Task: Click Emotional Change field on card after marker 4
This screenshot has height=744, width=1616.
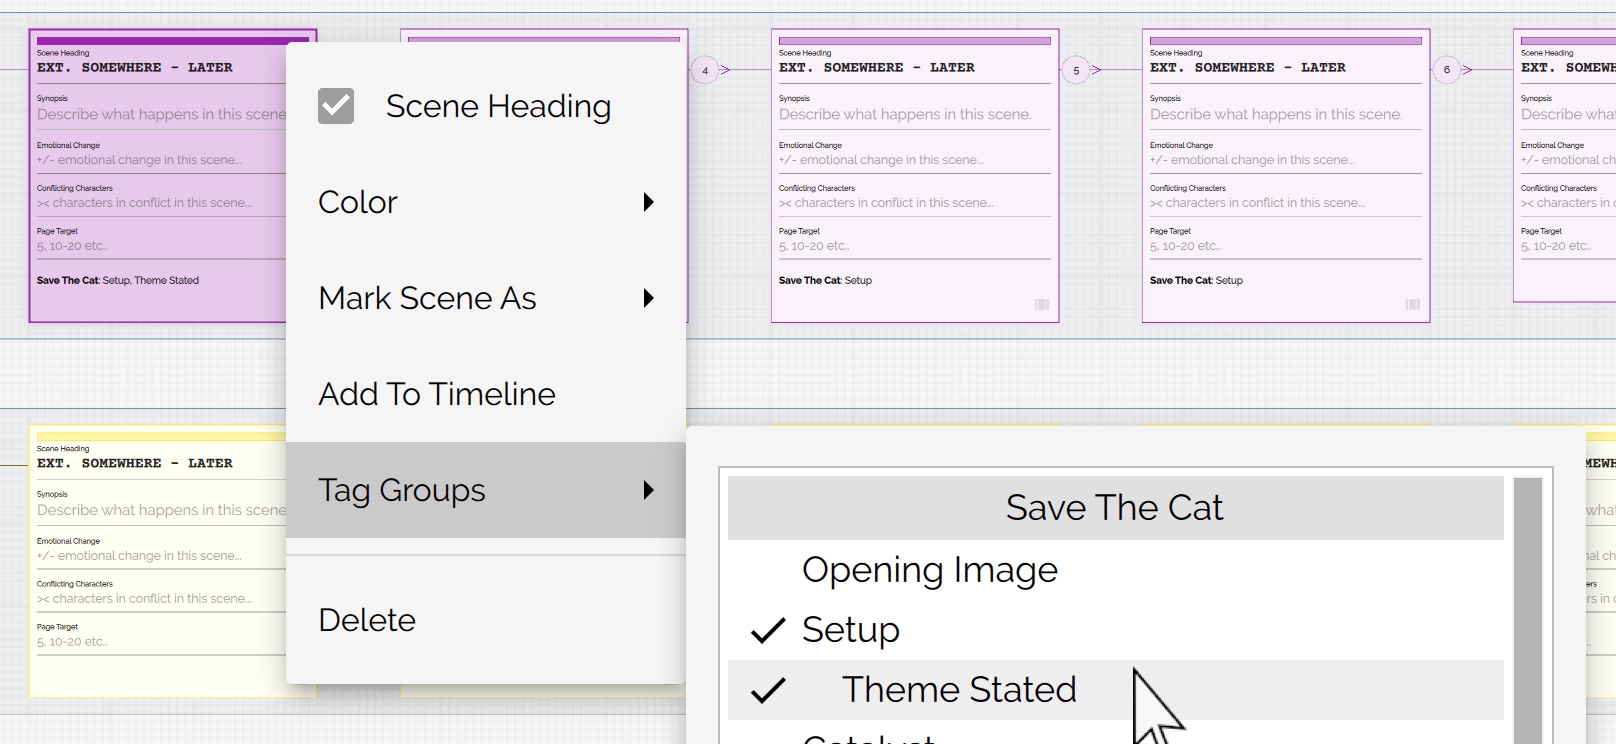Action: tap(915, 160)
